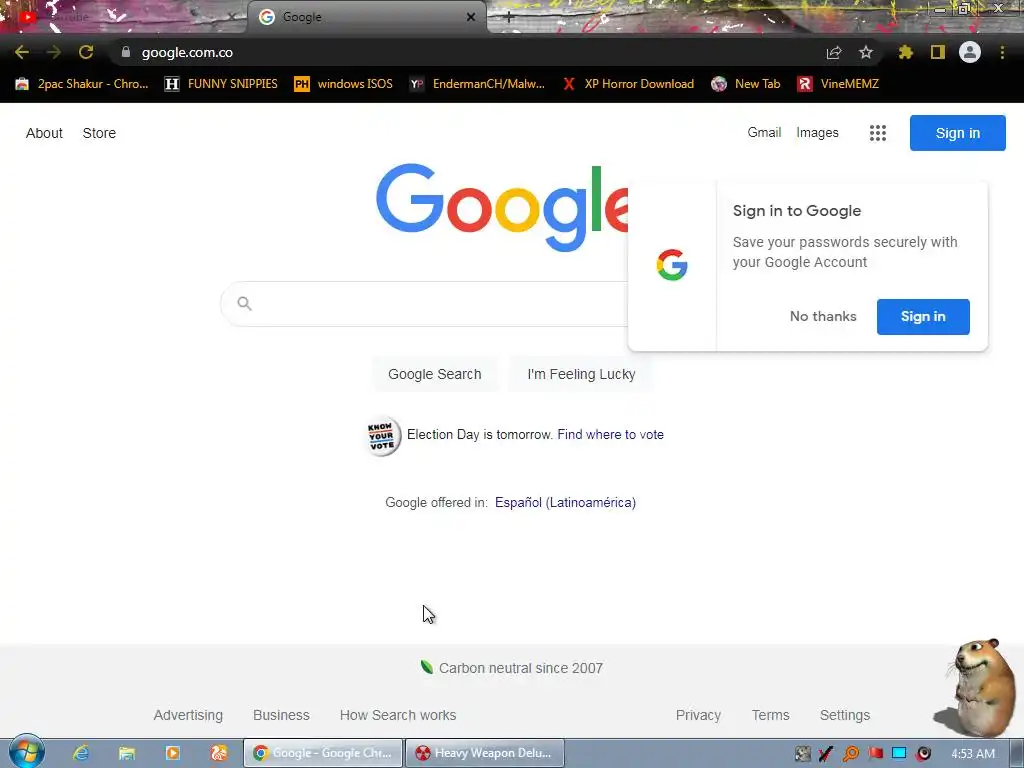Click the address bar showing google.com.co
This screenshot has width=1024, height=768.
coord(470,52)
